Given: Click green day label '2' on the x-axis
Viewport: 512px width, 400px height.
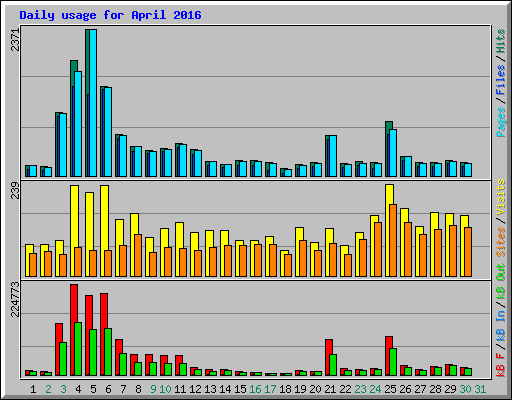Looking at the screenshot, I should tap(48, 389).
